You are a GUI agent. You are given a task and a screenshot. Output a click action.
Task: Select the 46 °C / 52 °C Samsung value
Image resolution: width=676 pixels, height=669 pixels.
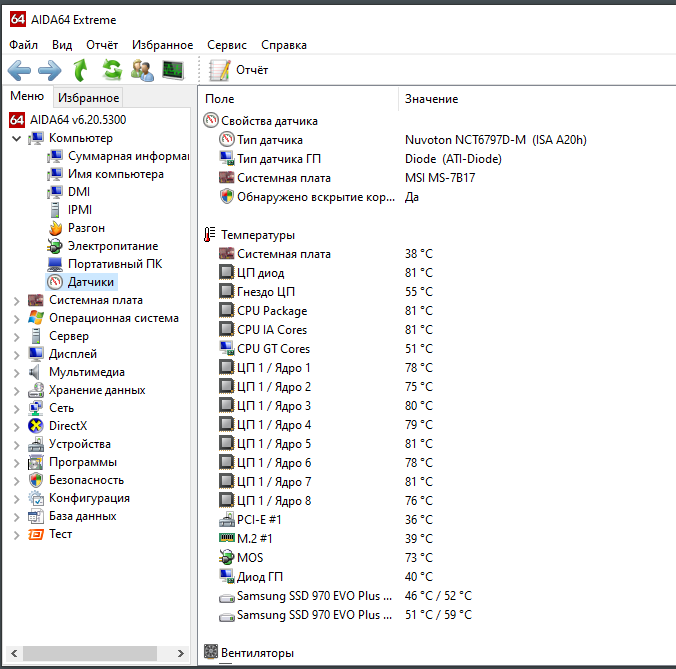438,596
